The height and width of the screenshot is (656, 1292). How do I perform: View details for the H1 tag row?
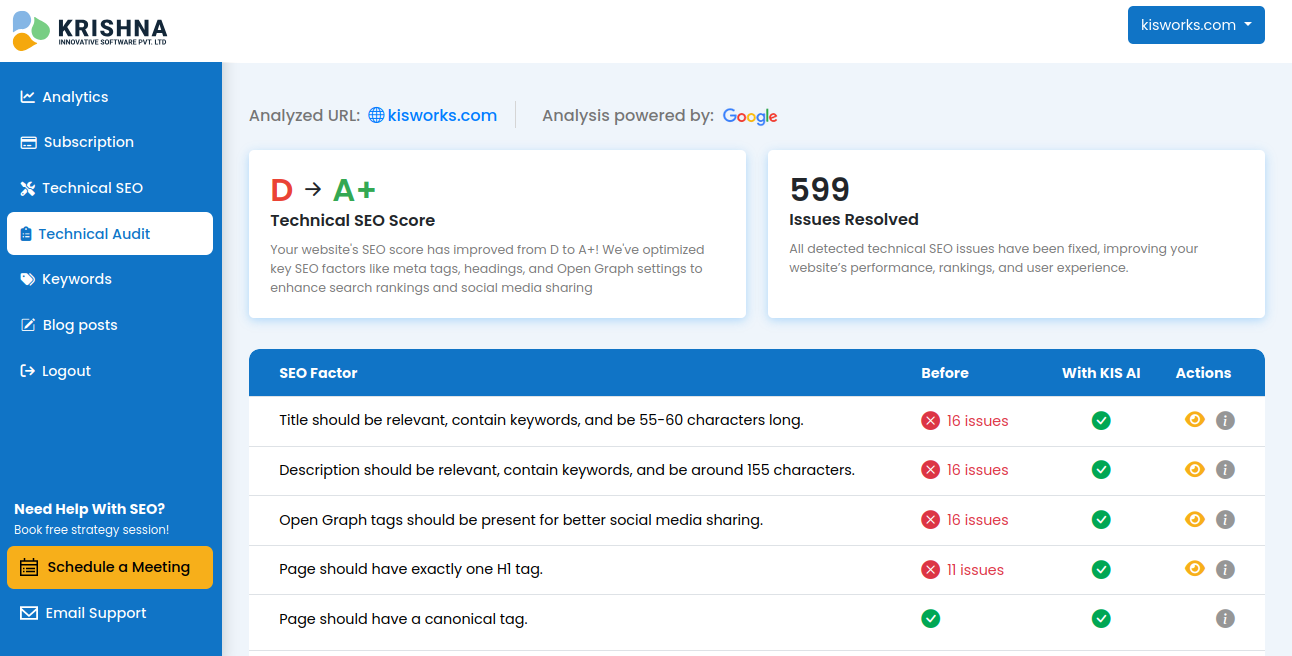[x=1194, y=569]
